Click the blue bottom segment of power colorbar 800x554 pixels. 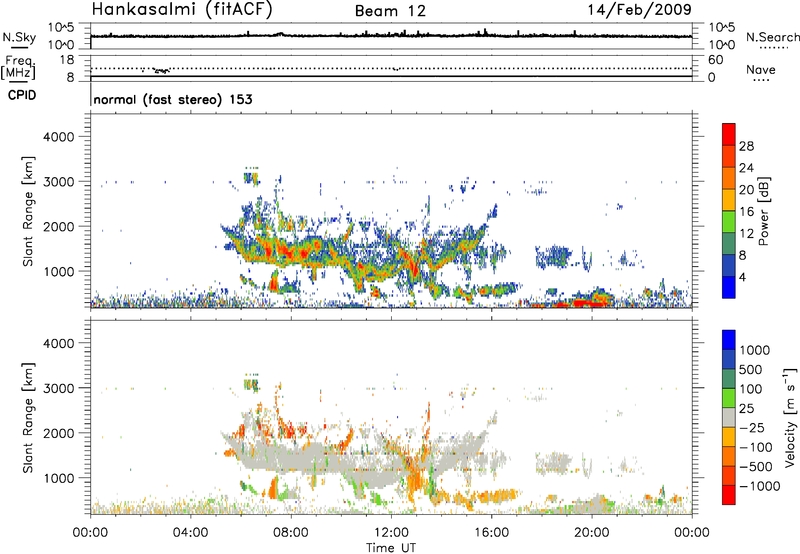point(729,287)
